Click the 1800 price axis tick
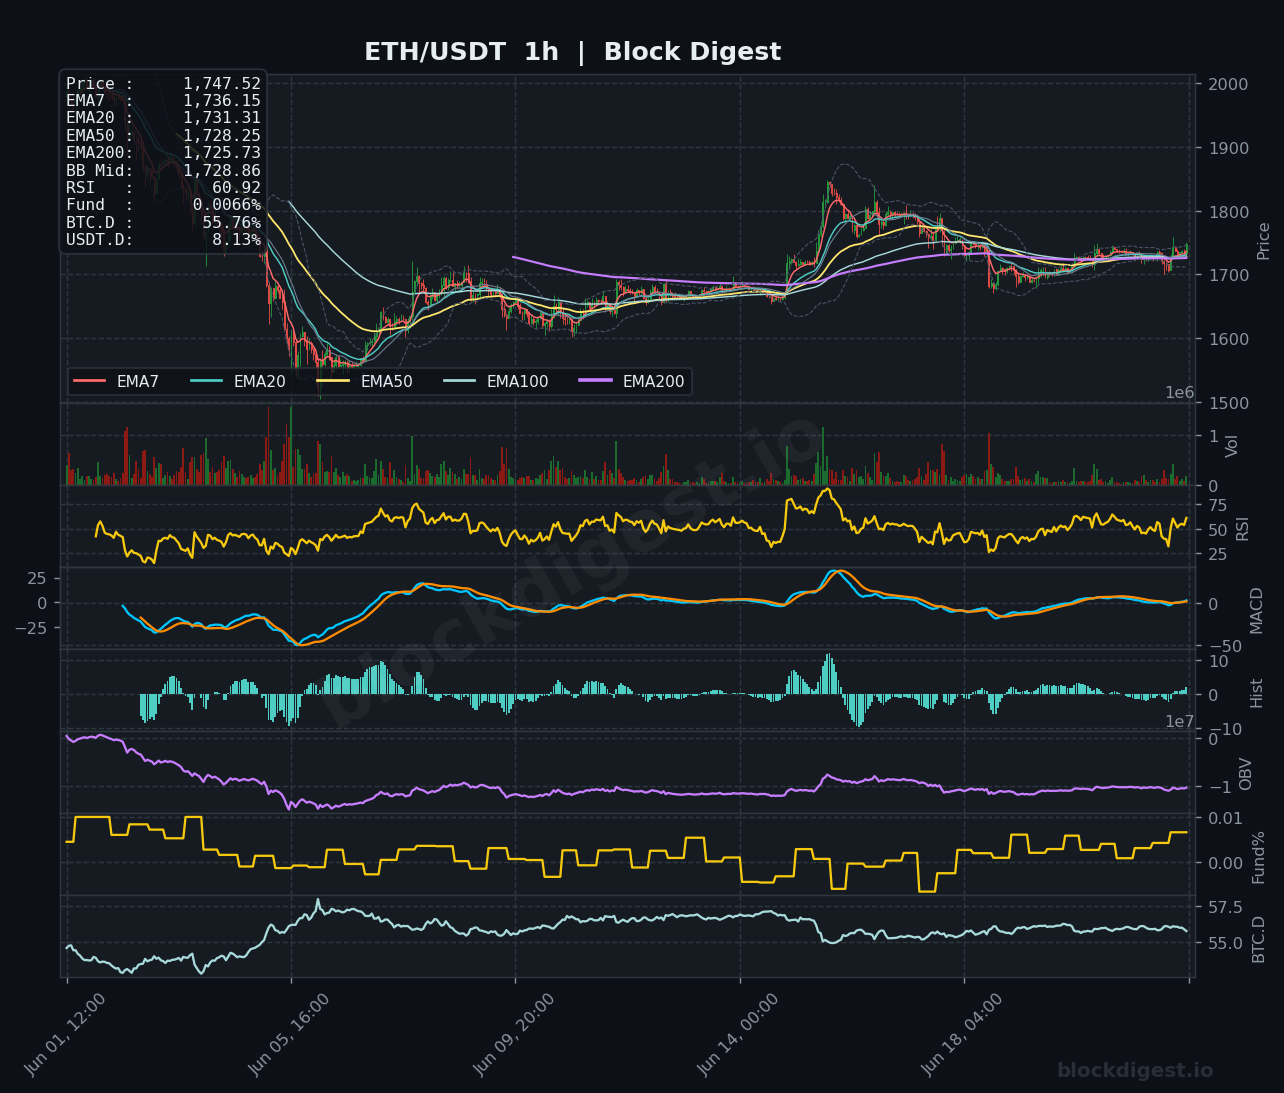1284x1093 pixels. point(1228,212)
